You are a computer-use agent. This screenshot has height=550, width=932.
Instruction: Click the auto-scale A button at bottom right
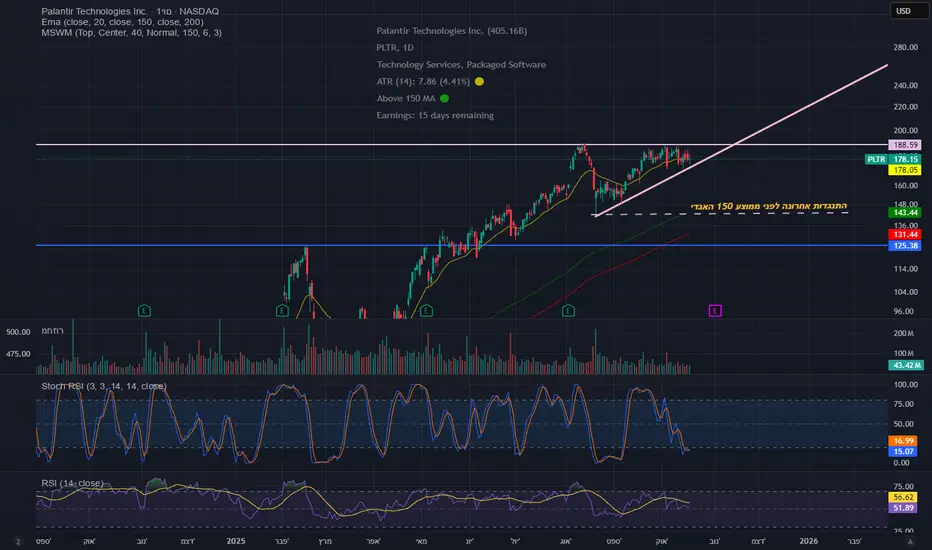(x=910, y=541)
